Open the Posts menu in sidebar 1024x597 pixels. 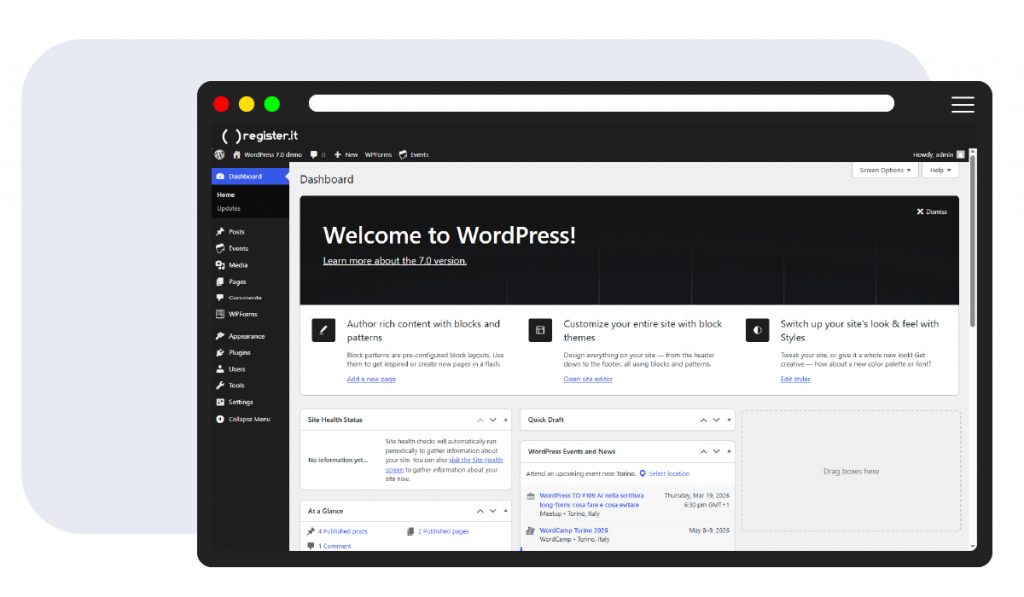236,232
